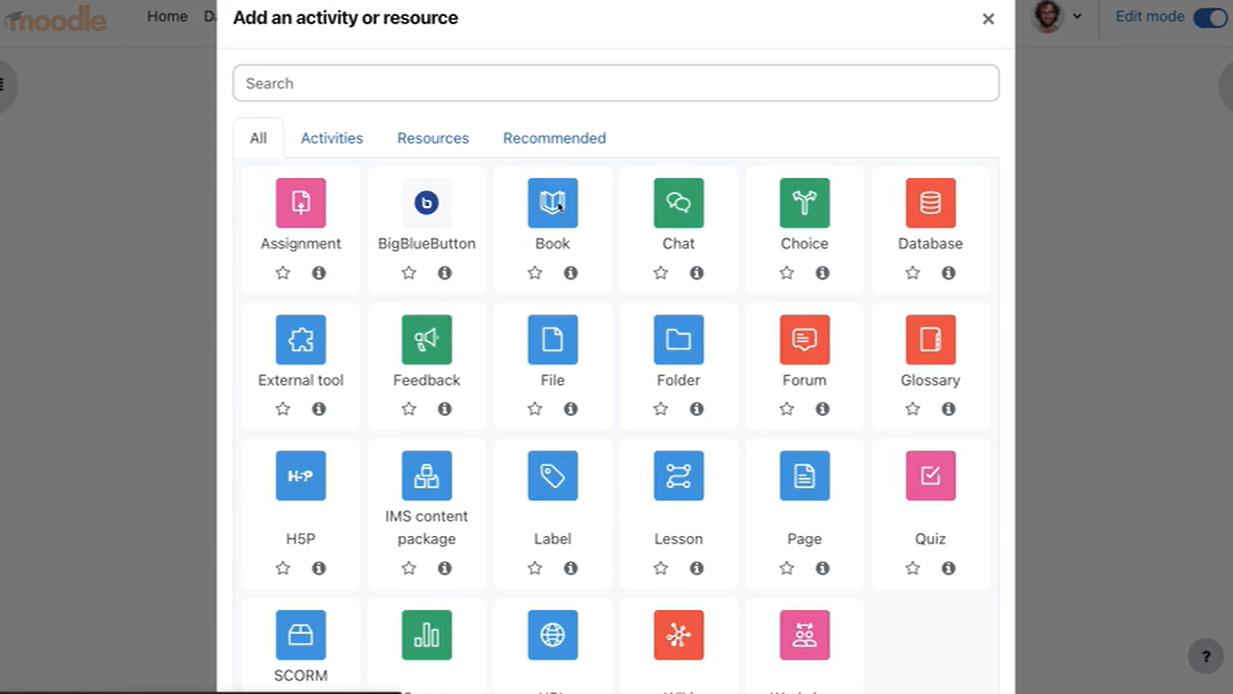1233x694 pixels.
Task: Star the Label resource as favourite
Action: (x=535, y=568)
